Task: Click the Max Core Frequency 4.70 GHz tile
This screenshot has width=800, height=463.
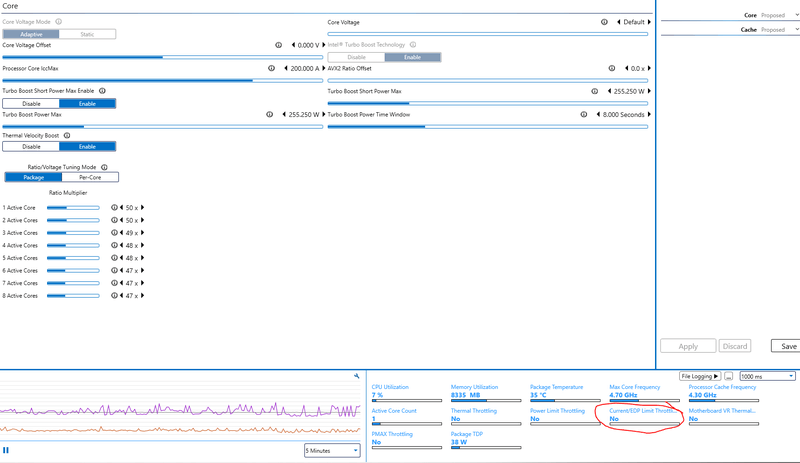Action: (644, 393)
